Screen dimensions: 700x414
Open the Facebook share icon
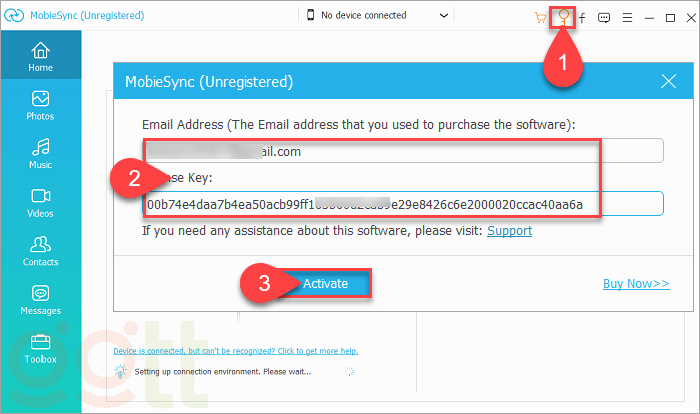tap(582, 17)
